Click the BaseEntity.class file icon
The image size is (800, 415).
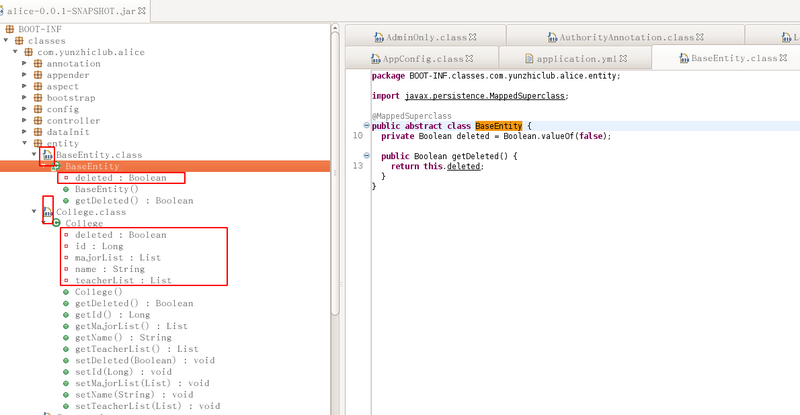(47, 155)
